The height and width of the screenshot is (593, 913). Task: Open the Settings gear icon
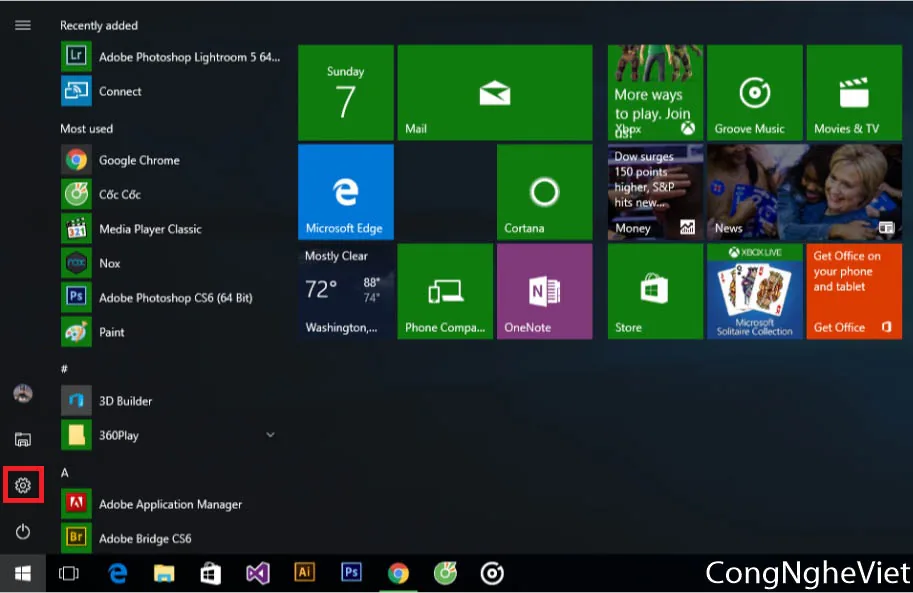(x=23, y=485)
